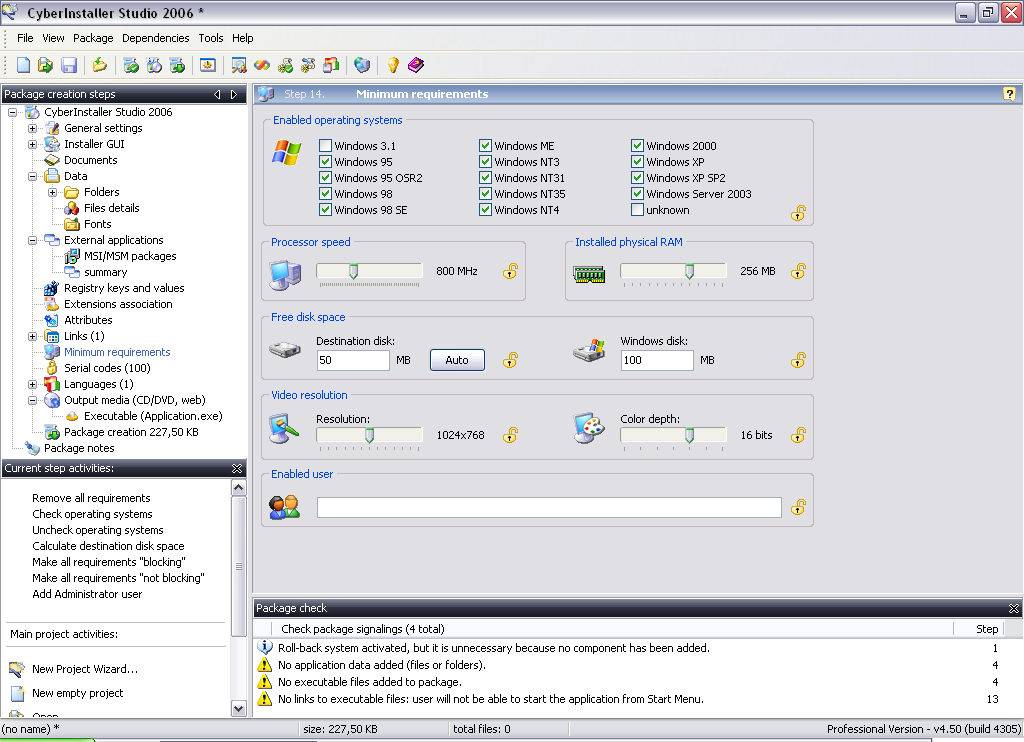Click the Processor speed slider handle
This screenshot has height=742, width=1024.
353,271
